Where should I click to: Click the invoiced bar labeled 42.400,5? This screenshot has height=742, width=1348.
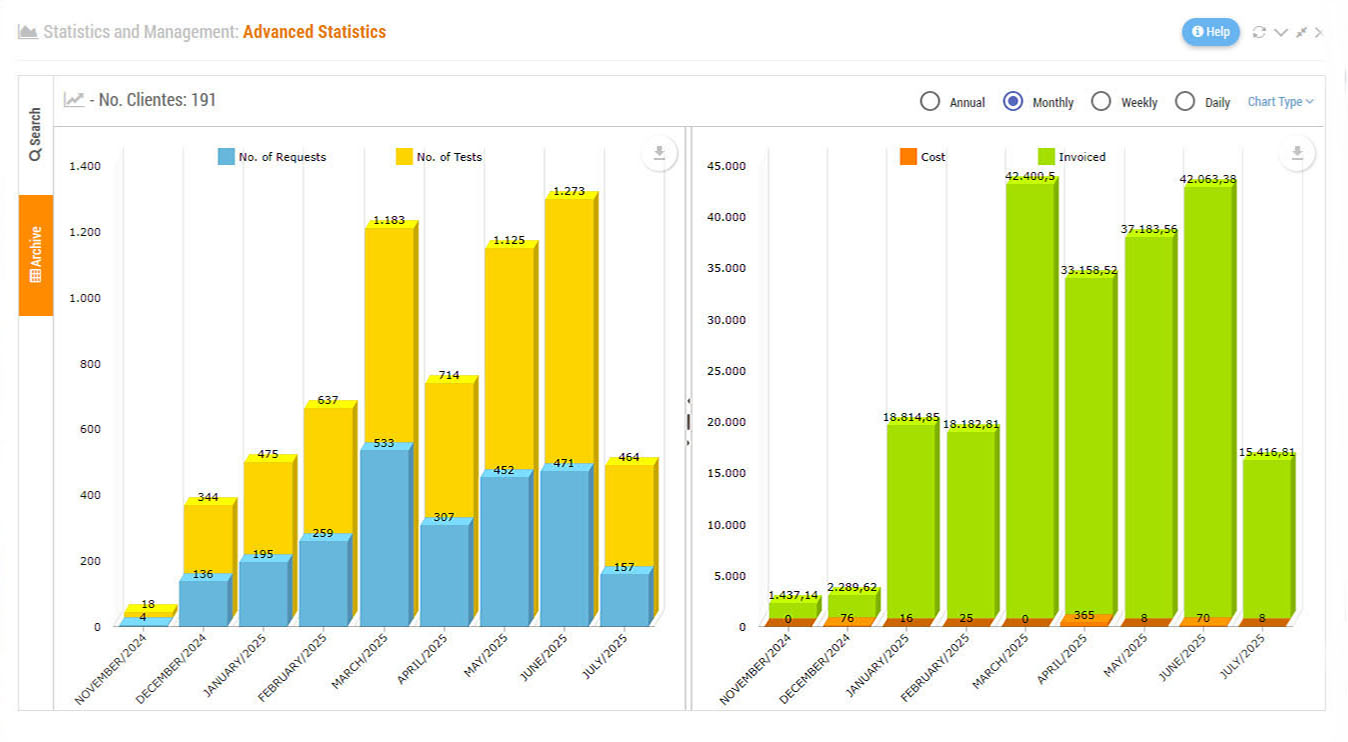coord(1030,400)
